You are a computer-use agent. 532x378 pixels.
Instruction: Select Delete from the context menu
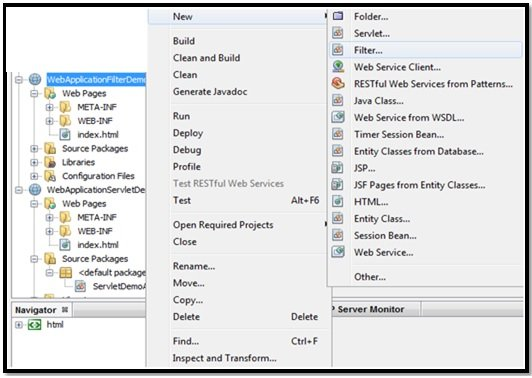[239, 317]
